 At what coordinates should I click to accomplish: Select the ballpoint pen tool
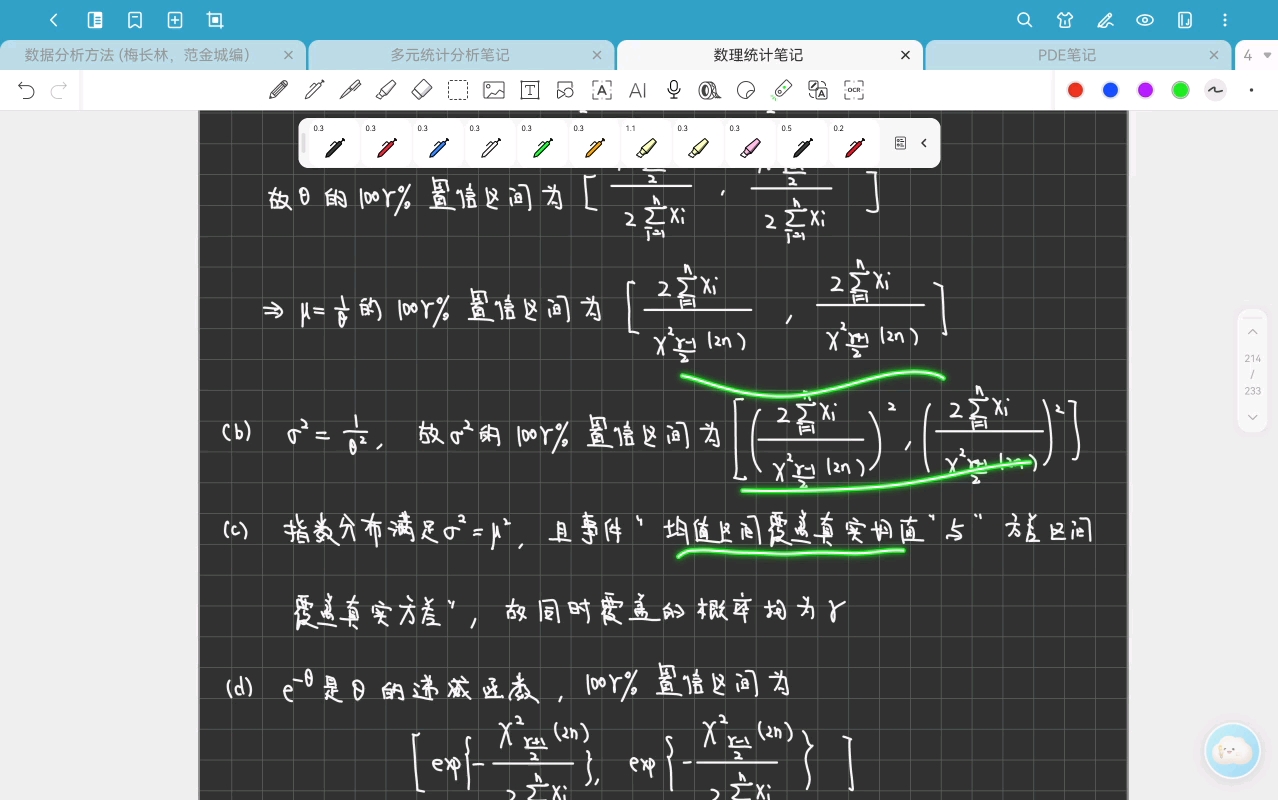click(350, 90)
